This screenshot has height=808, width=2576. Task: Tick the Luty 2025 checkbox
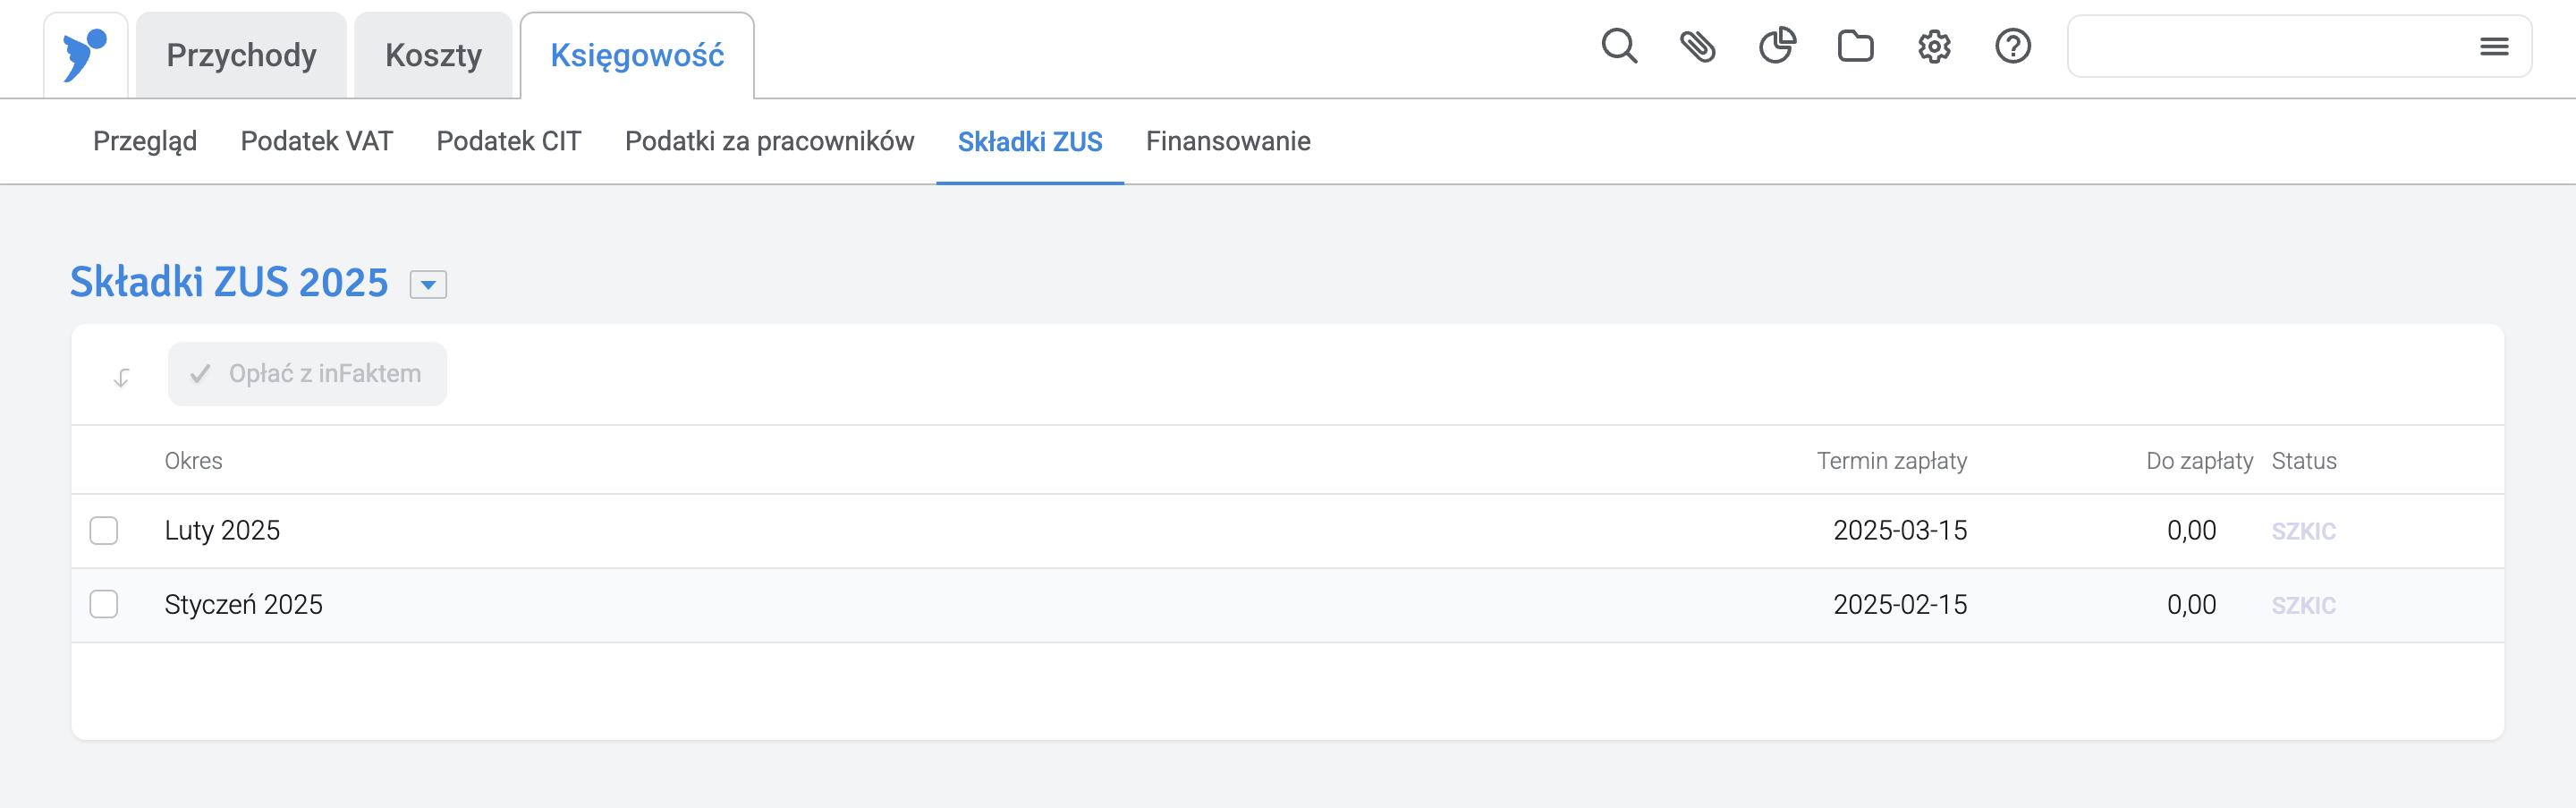click(x=104, y=530)
